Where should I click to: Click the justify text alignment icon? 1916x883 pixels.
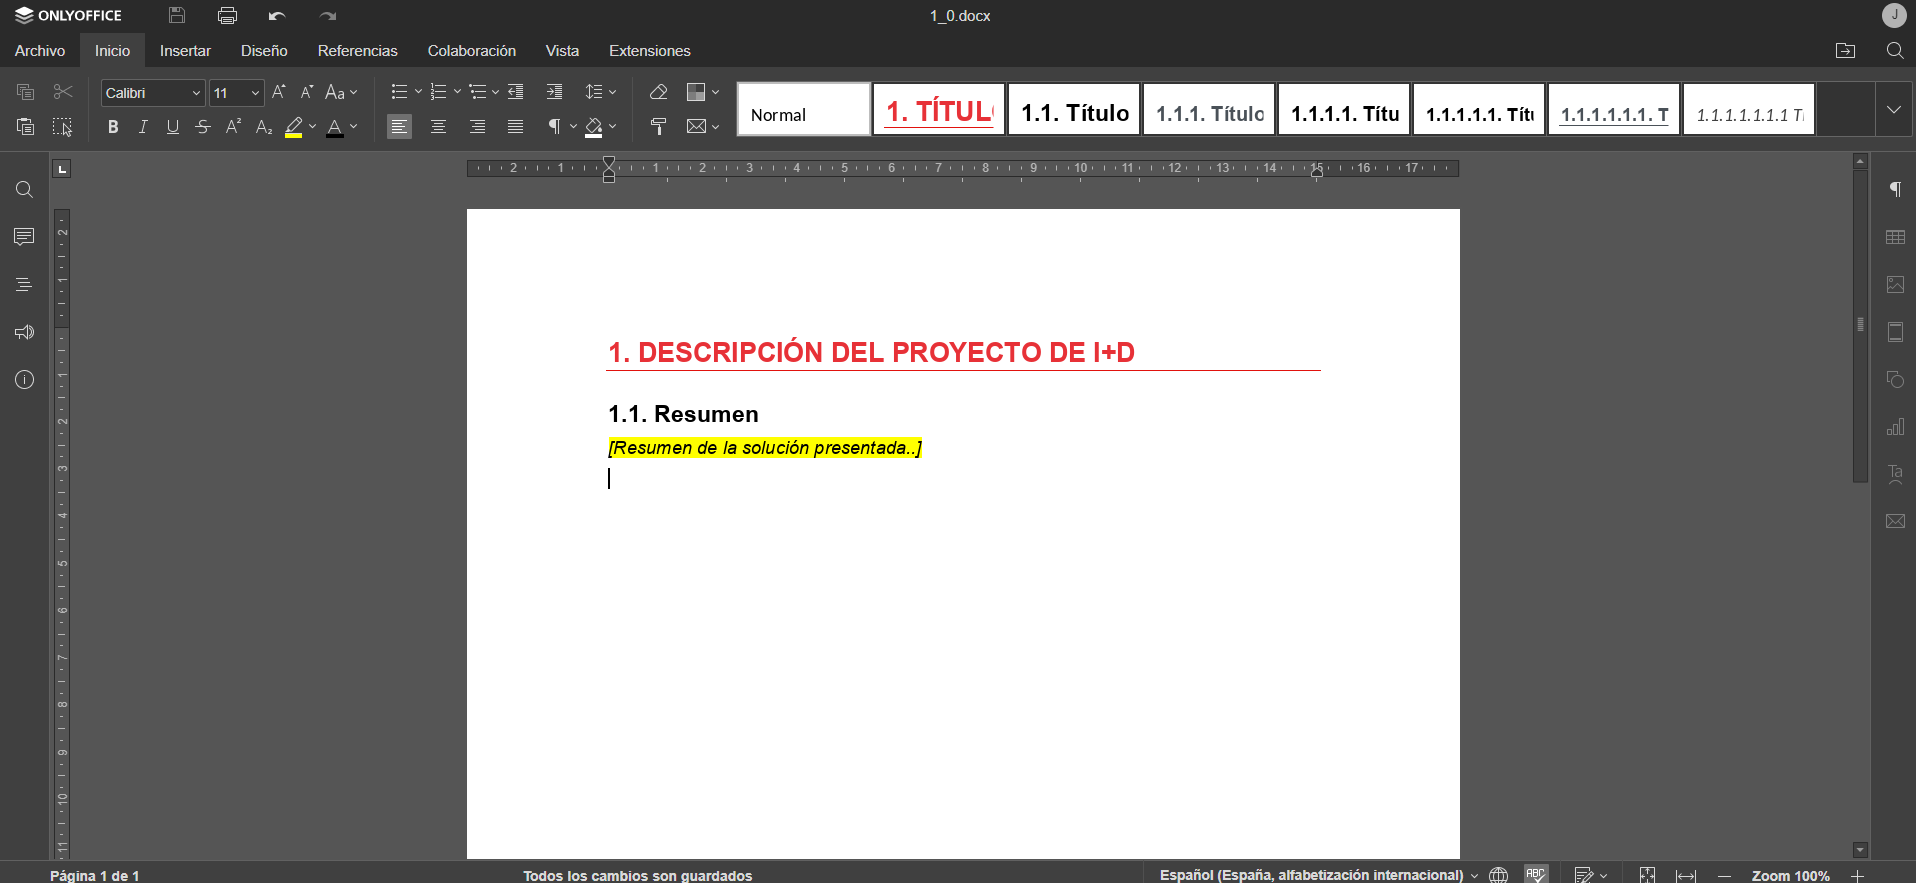coord(515,127)
